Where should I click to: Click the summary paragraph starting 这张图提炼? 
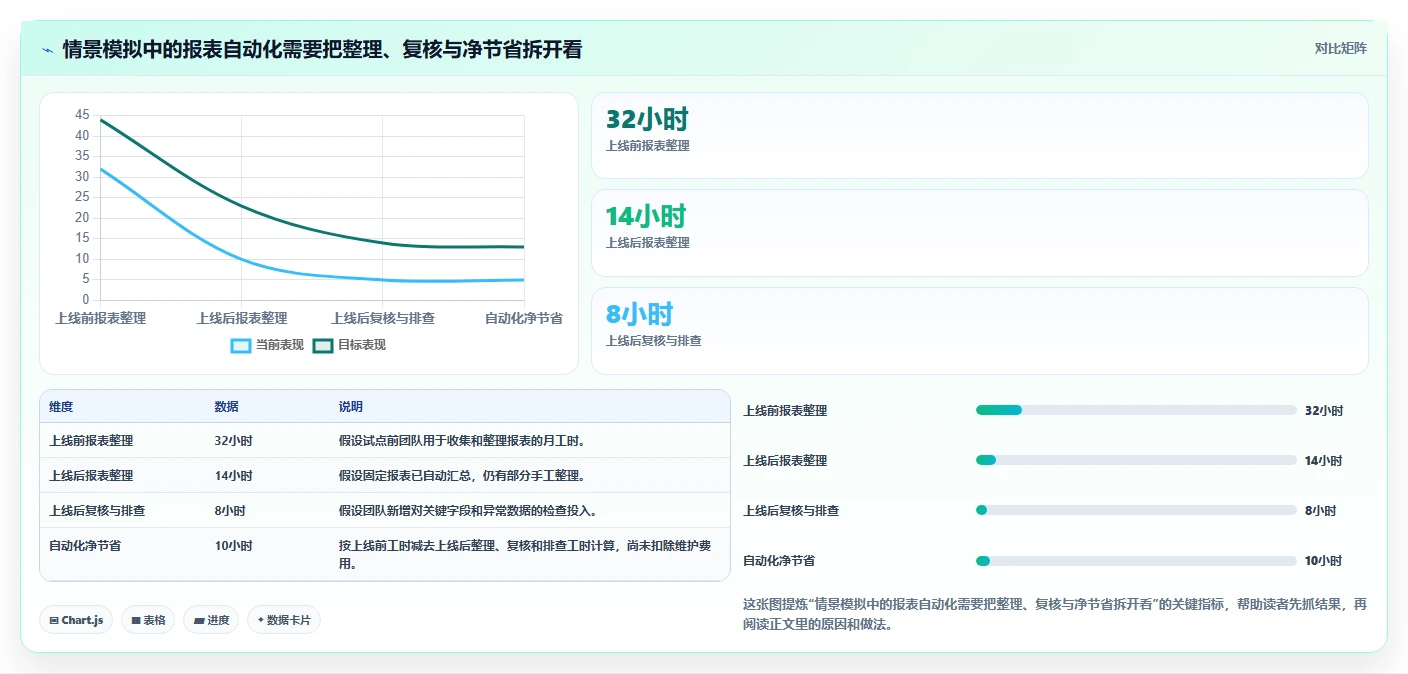(x=1055, y=614)
